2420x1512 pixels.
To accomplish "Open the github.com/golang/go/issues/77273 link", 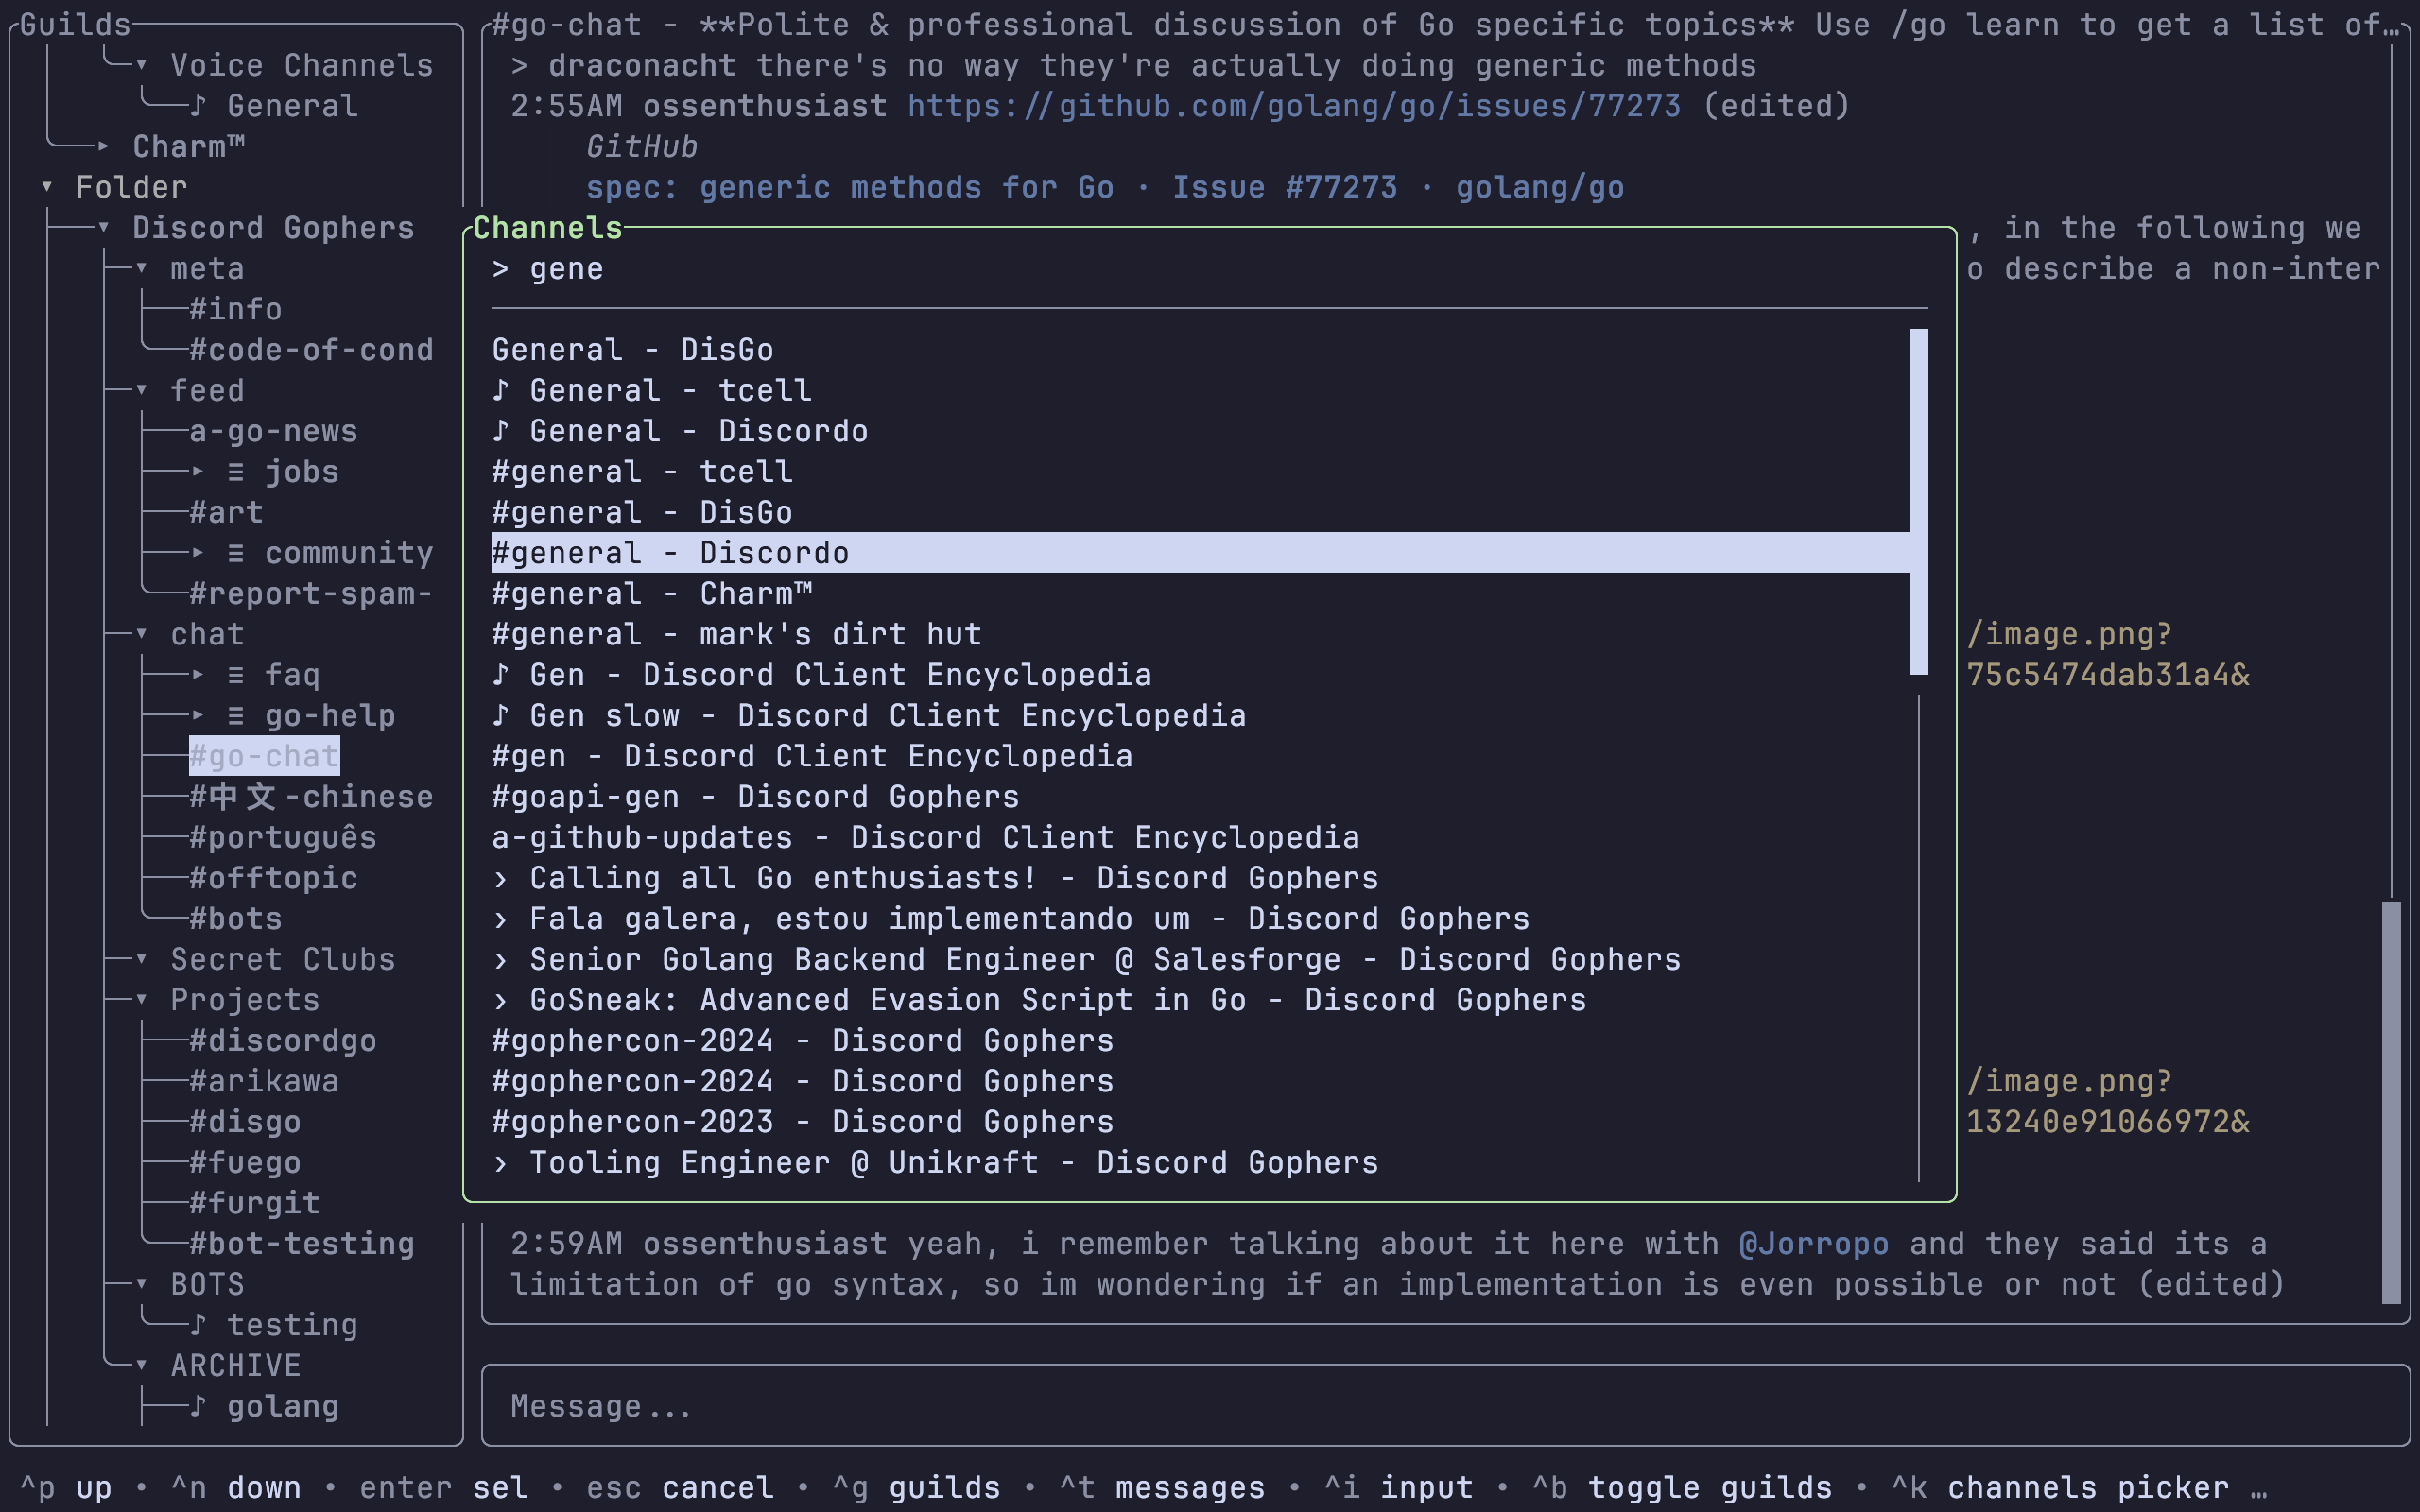I will click(x=1294, y=106).
